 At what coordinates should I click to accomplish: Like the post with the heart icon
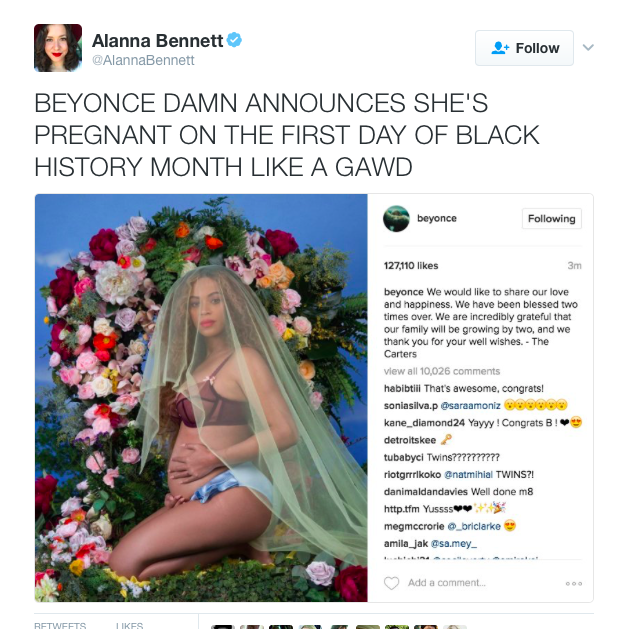[x=391, y=583]
